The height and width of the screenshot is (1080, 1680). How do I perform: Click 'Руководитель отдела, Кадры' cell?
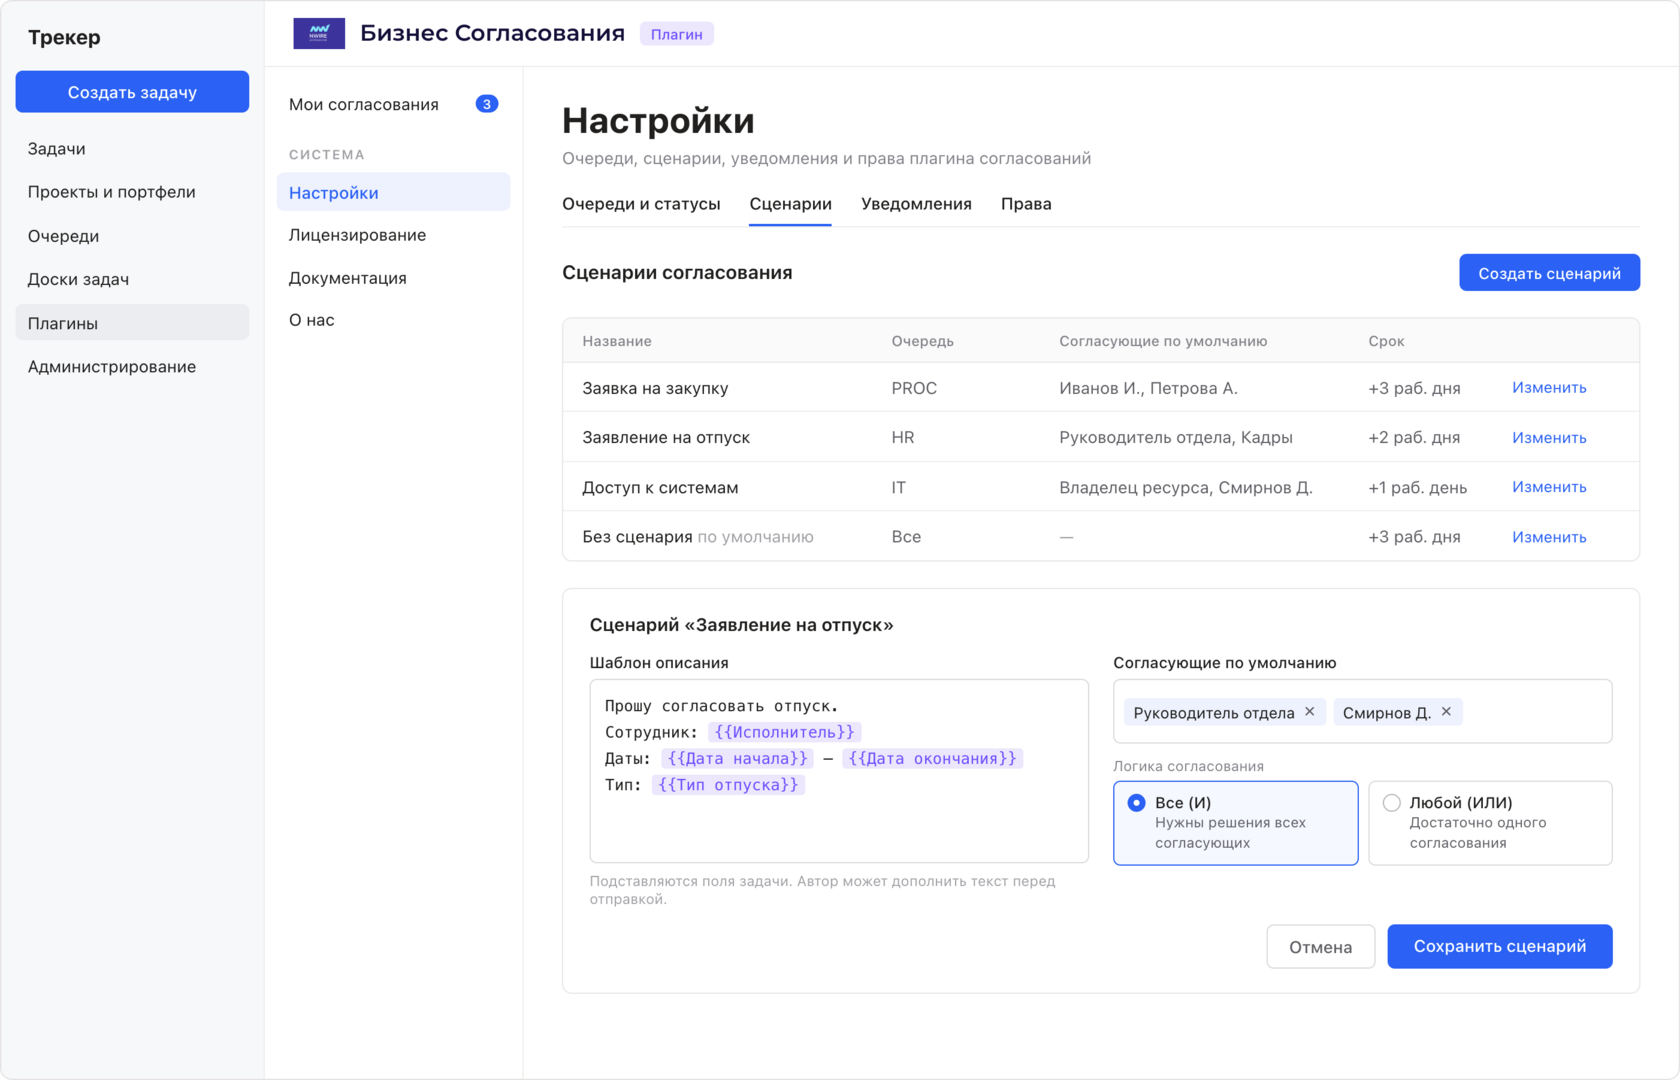pos(1176,438)
